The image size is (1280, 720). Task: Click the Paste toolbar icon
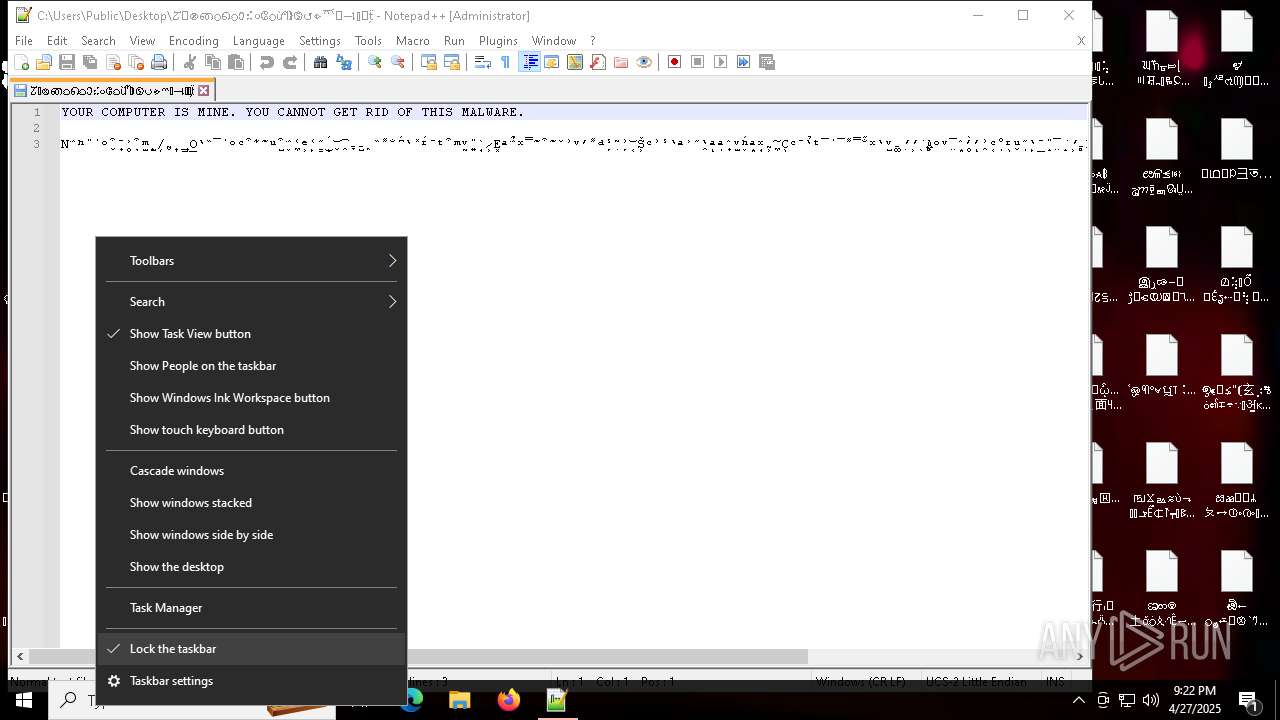tap(236, 62)
